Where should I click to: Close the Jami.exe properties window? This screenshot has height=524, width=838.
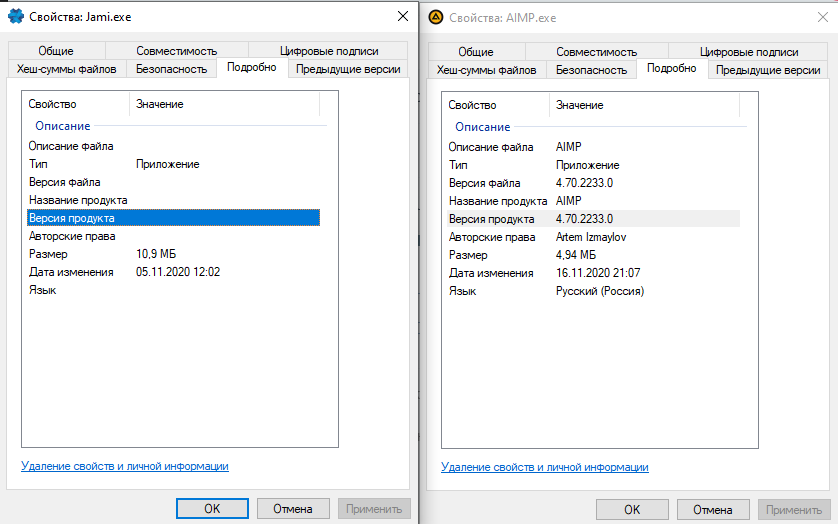click(x=403, y=17)
